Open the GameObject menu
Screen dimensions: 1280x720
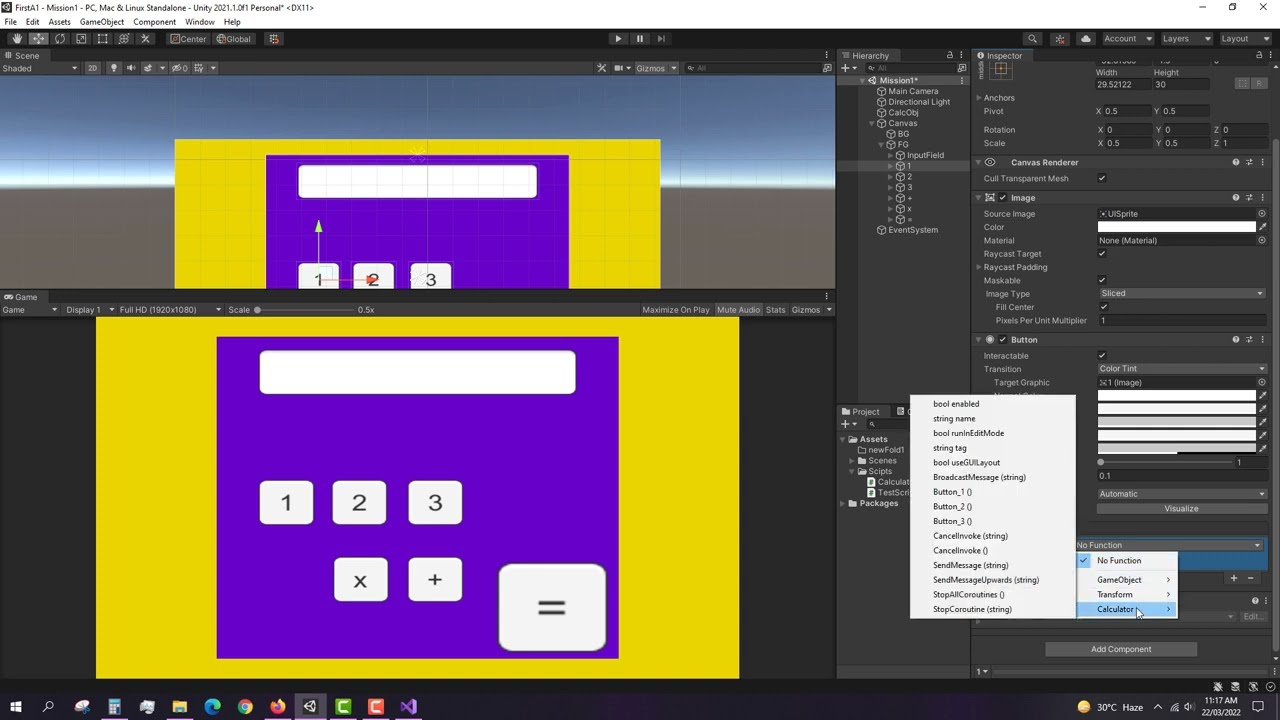pos(102,22)
